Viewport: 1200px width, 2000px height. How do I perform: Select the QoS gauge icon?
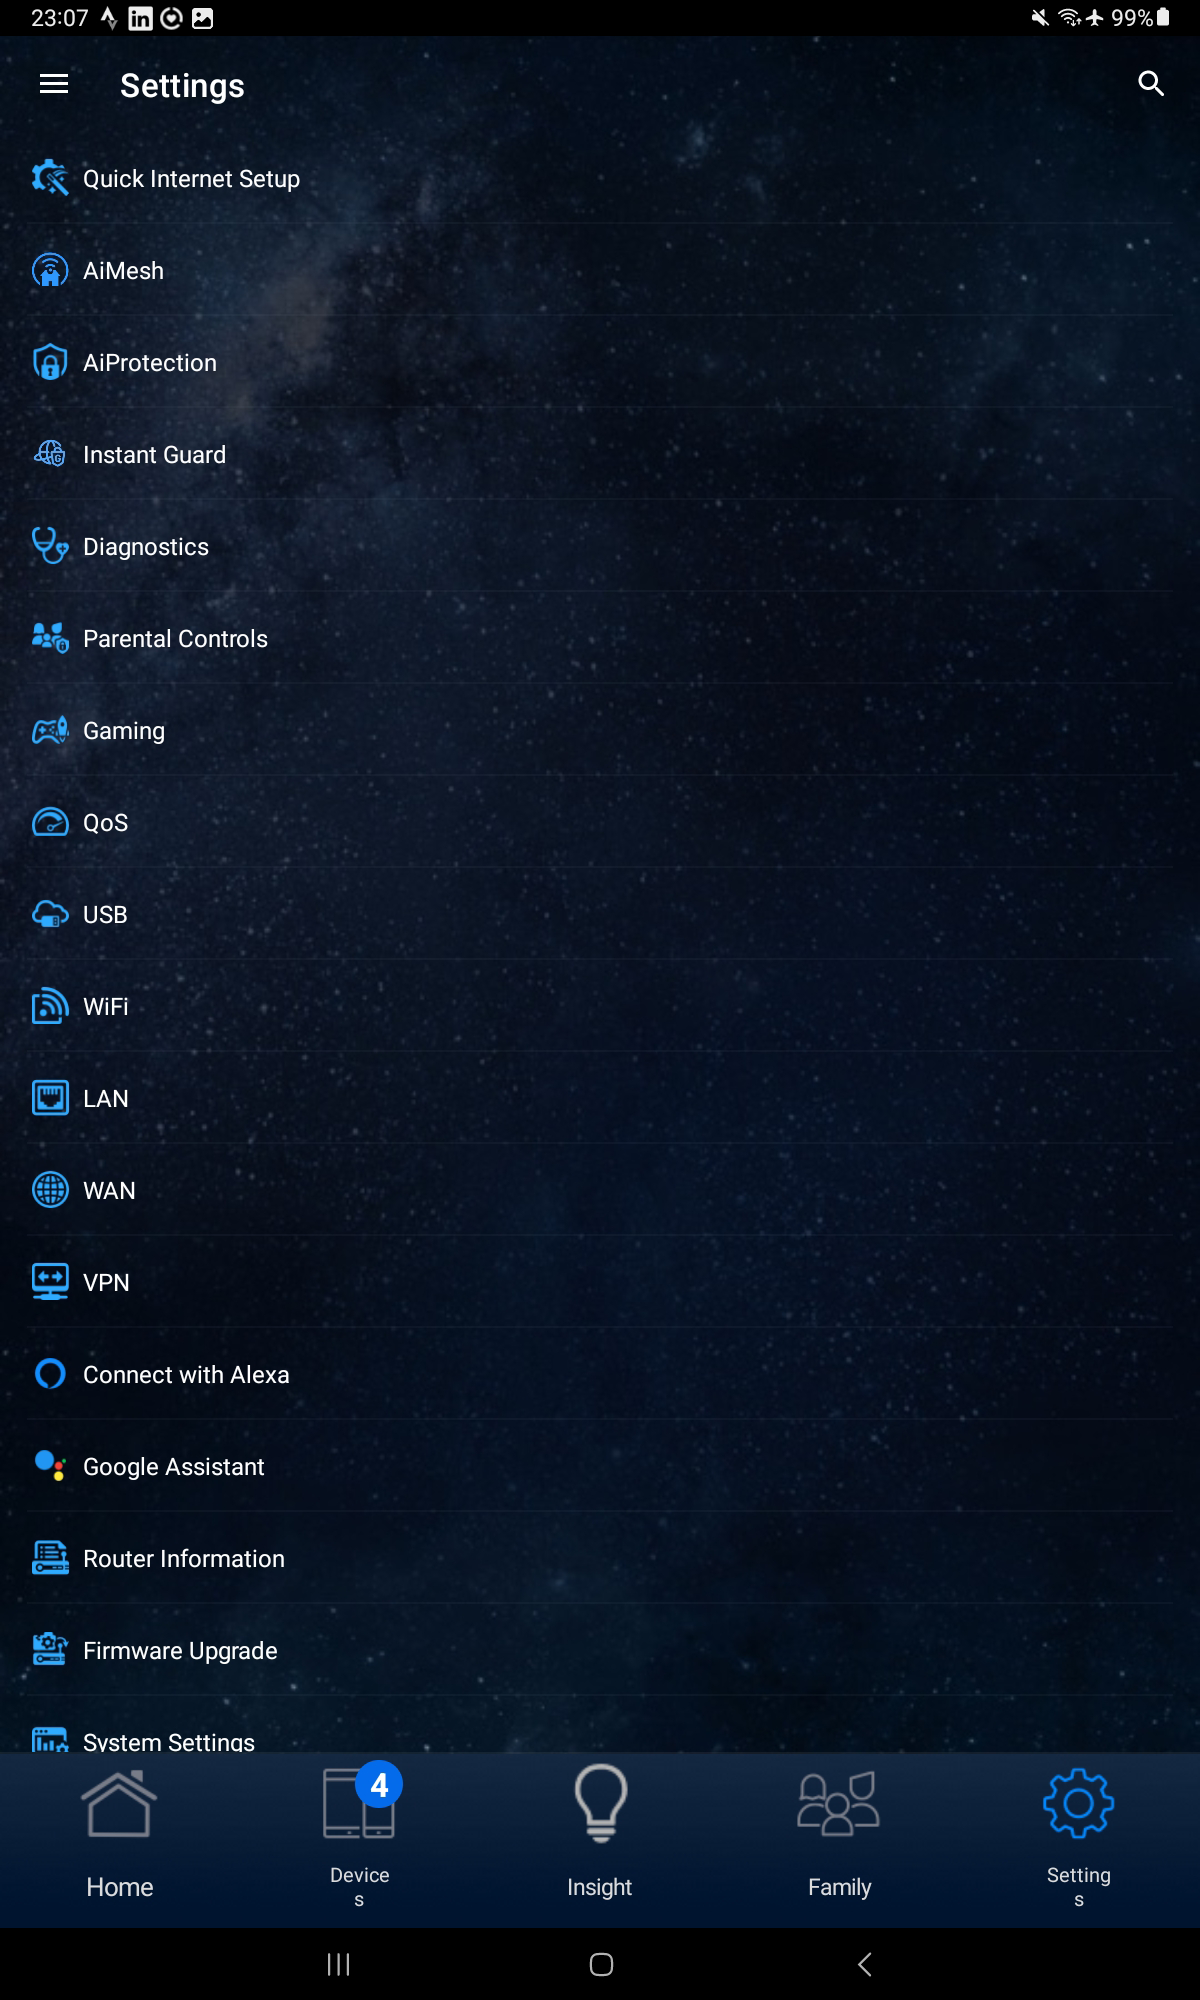tap(50, 822)
